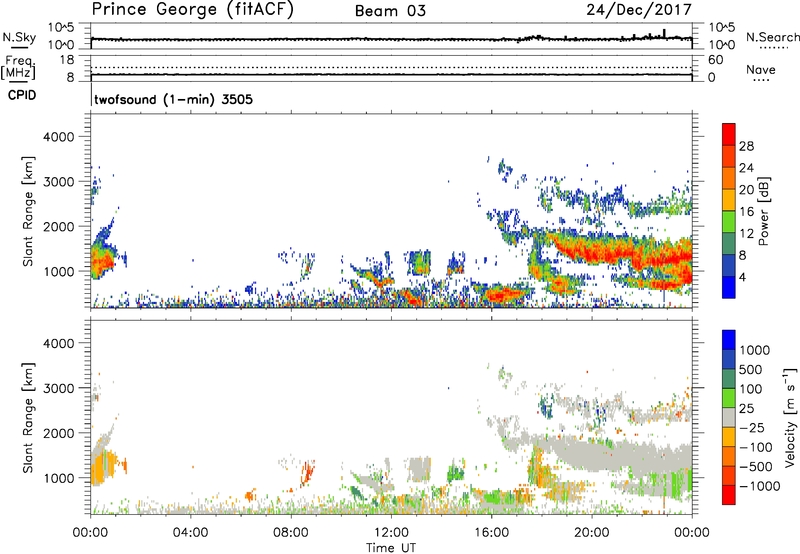Pick the blue bottom segment of Power colorbar
Image resolution: width=800 pixels, height=554 pixels.
(729, 288)
